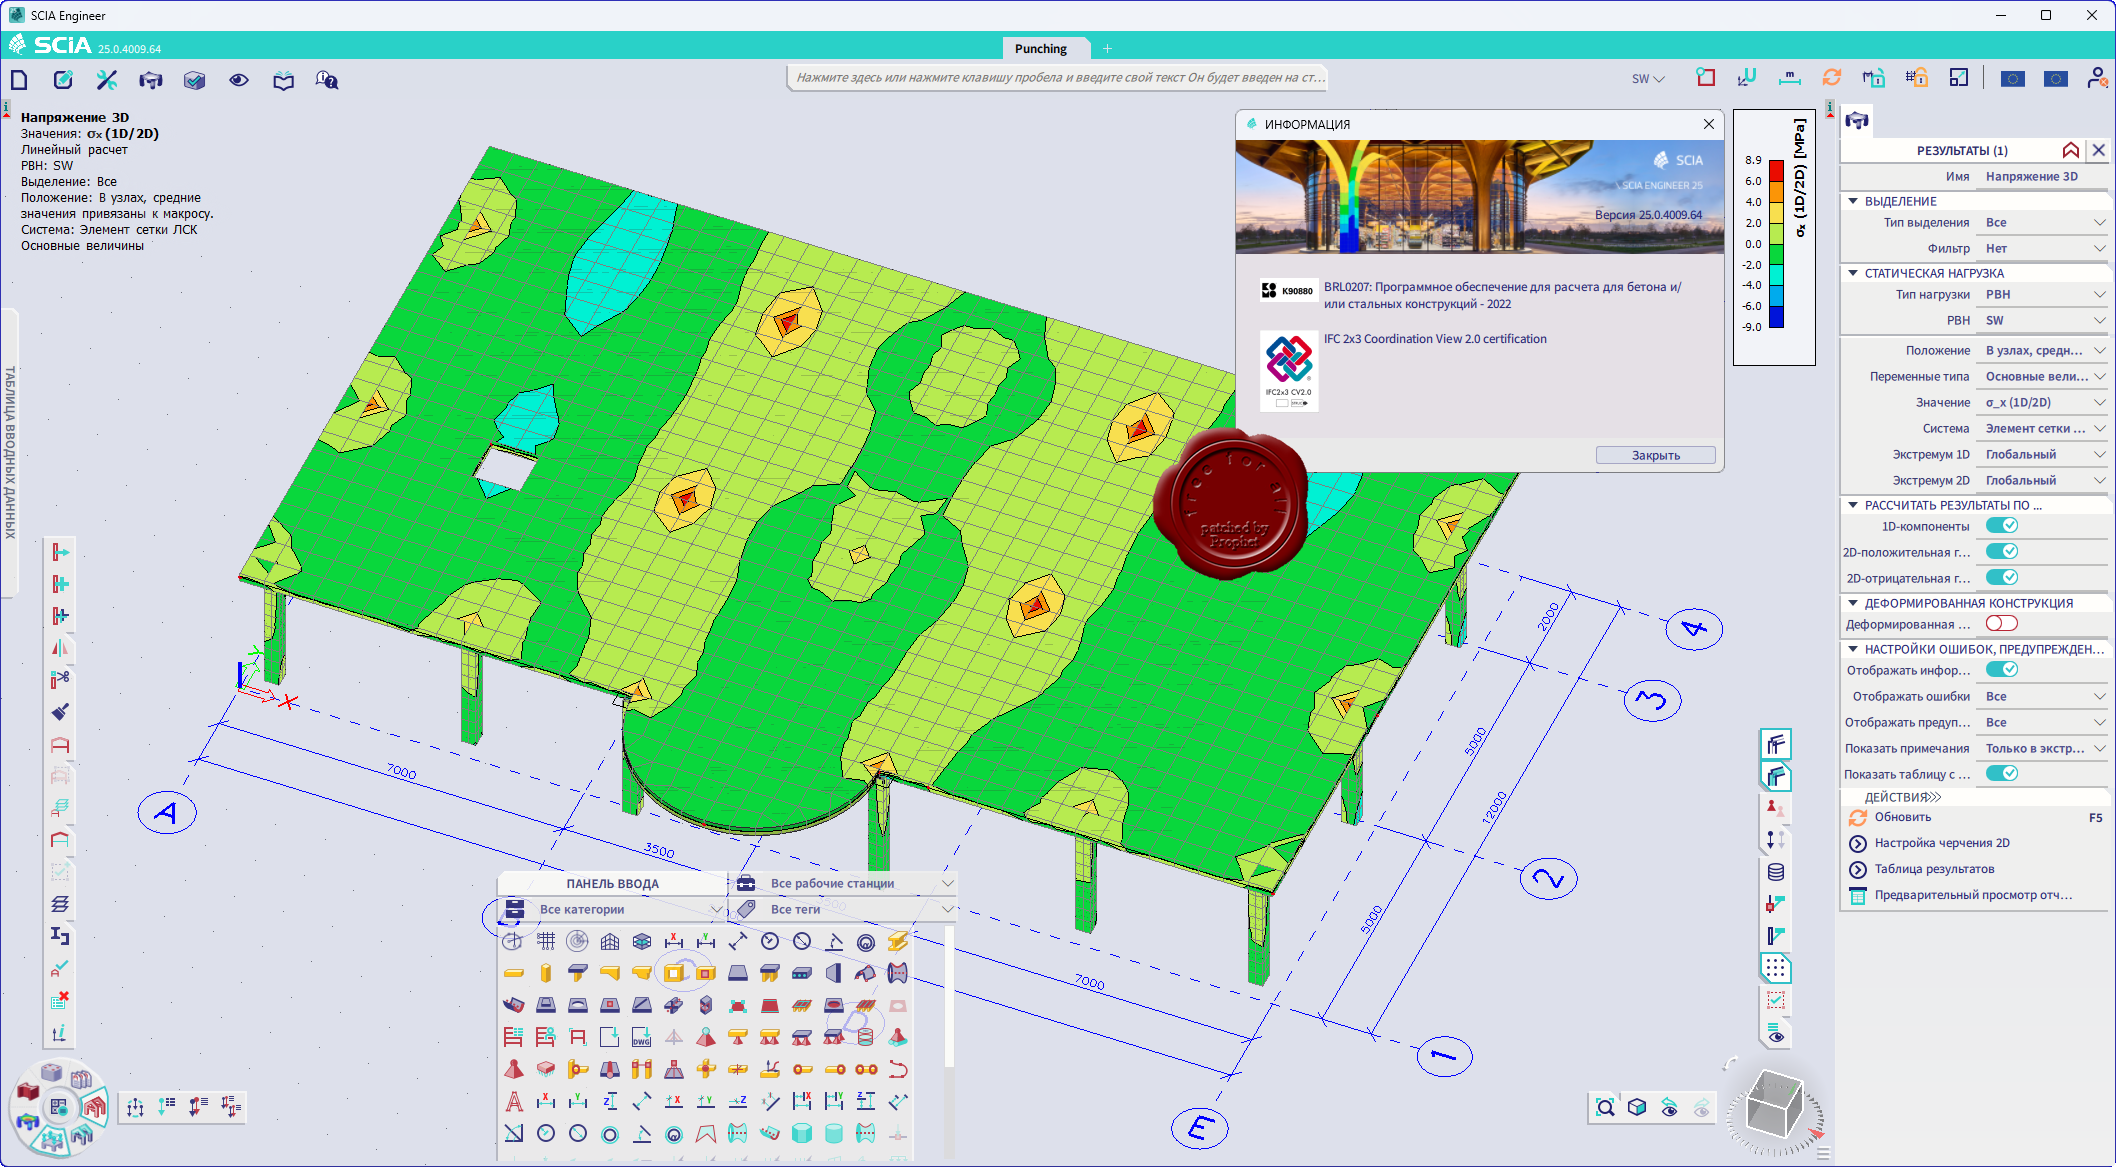The image size is (2116, 1167).
Task: Click the Закрыть button
Action: click(1656, 455)
